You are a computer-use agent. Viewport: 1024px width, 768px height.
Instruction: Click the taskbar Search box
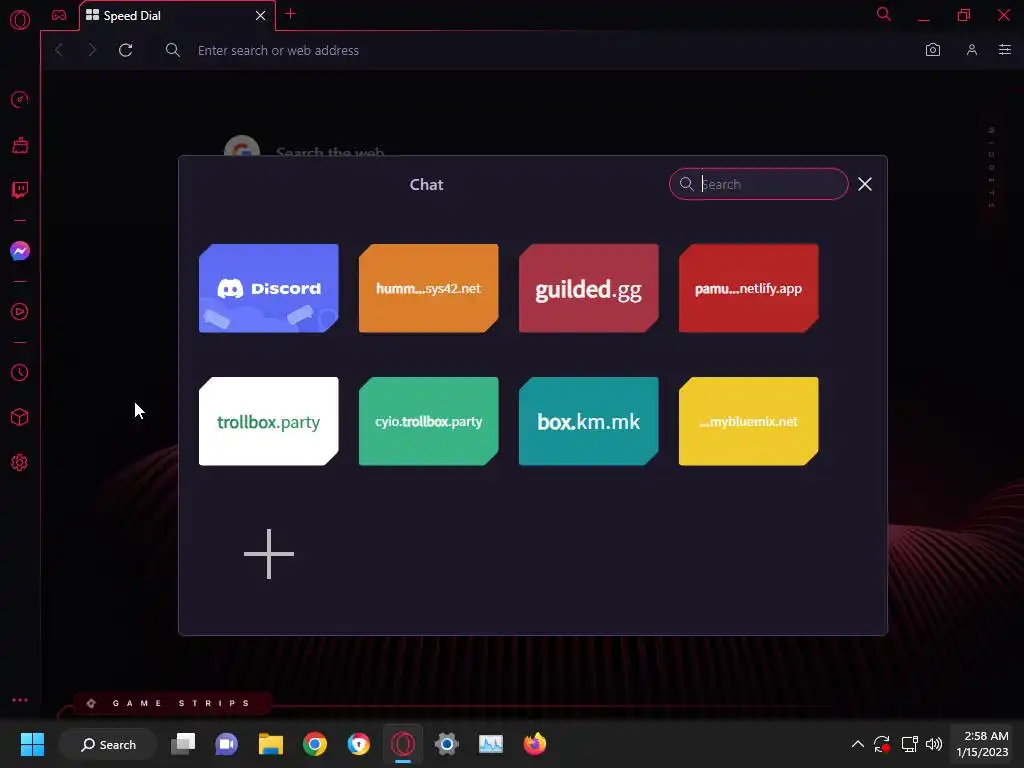coord(108,744)
